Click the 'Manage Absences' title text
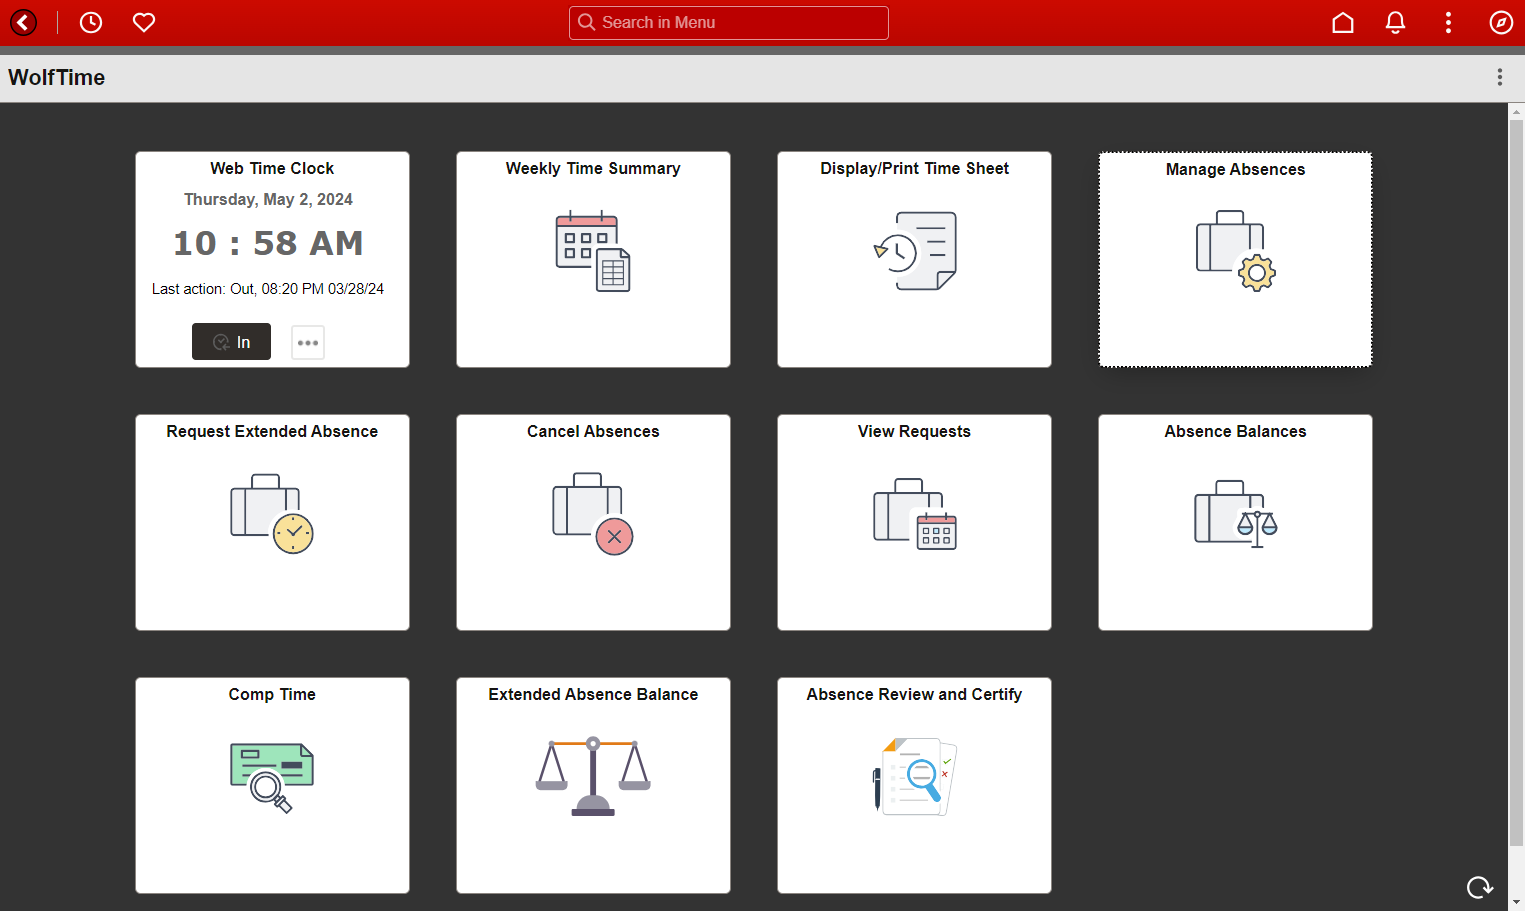1525x911 pixels. tap(1236, 169)
